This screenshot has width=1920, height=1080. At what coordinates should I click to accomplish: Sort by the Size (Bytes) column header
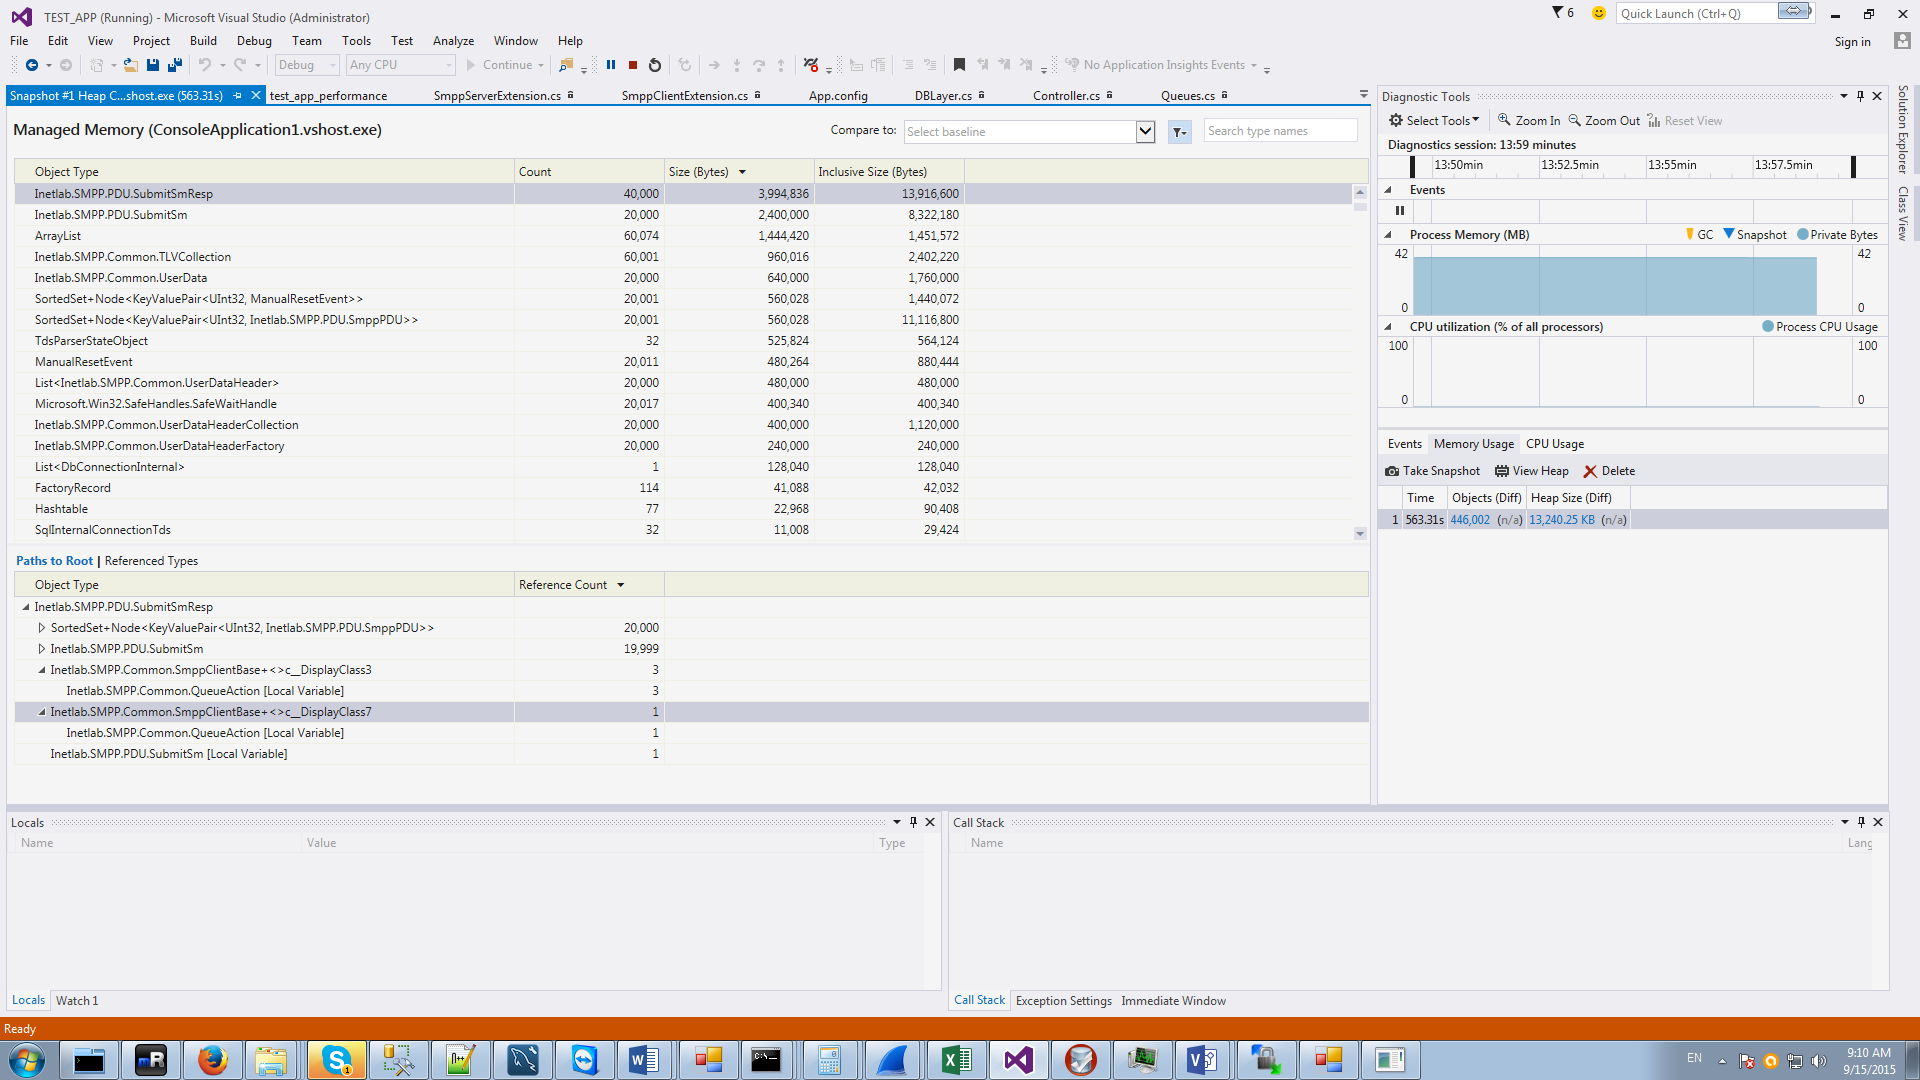pyautogui.click(x=739, y=172)
